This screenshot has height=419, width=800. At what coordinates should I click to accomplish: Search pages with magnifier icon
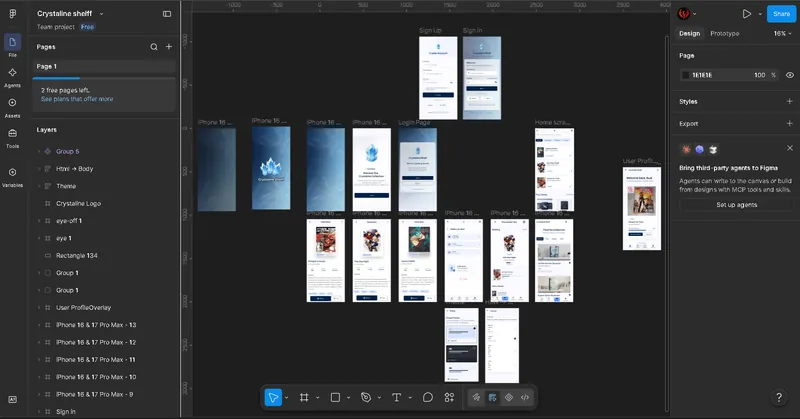point(154,47)
